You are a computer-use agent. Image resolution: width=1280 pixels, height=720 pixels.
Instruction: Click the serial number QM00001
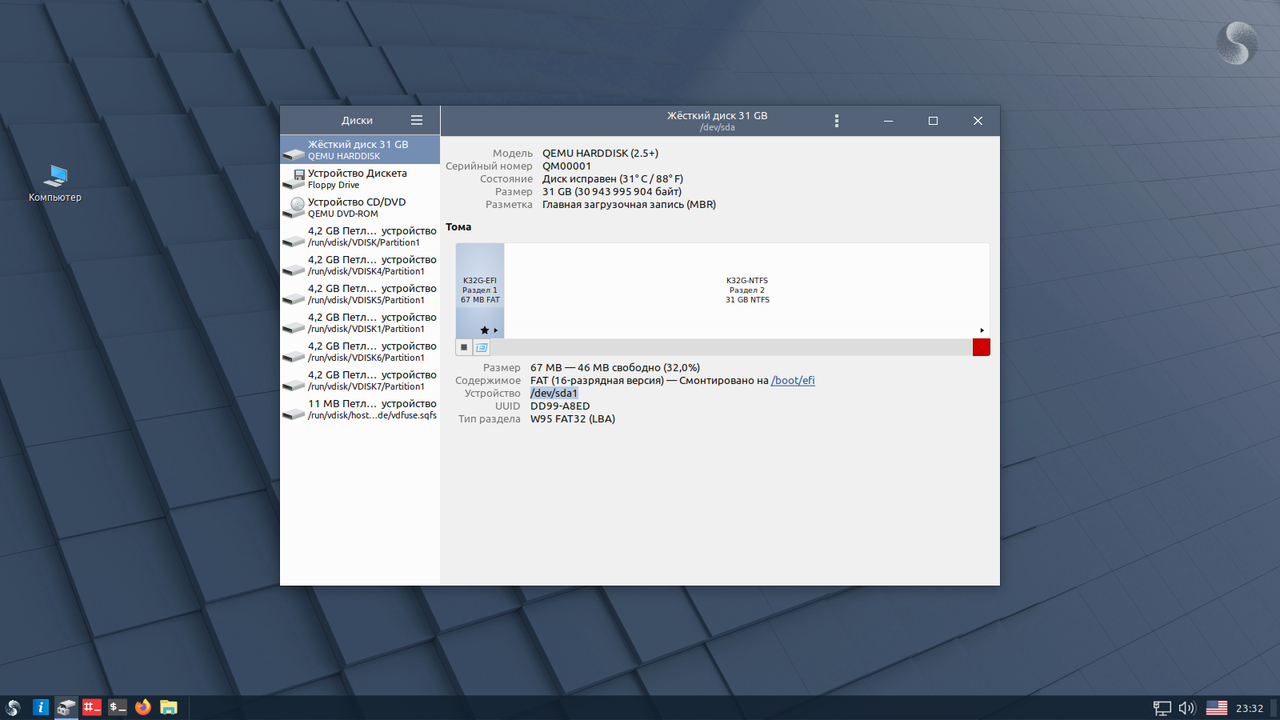click(567, 166)
